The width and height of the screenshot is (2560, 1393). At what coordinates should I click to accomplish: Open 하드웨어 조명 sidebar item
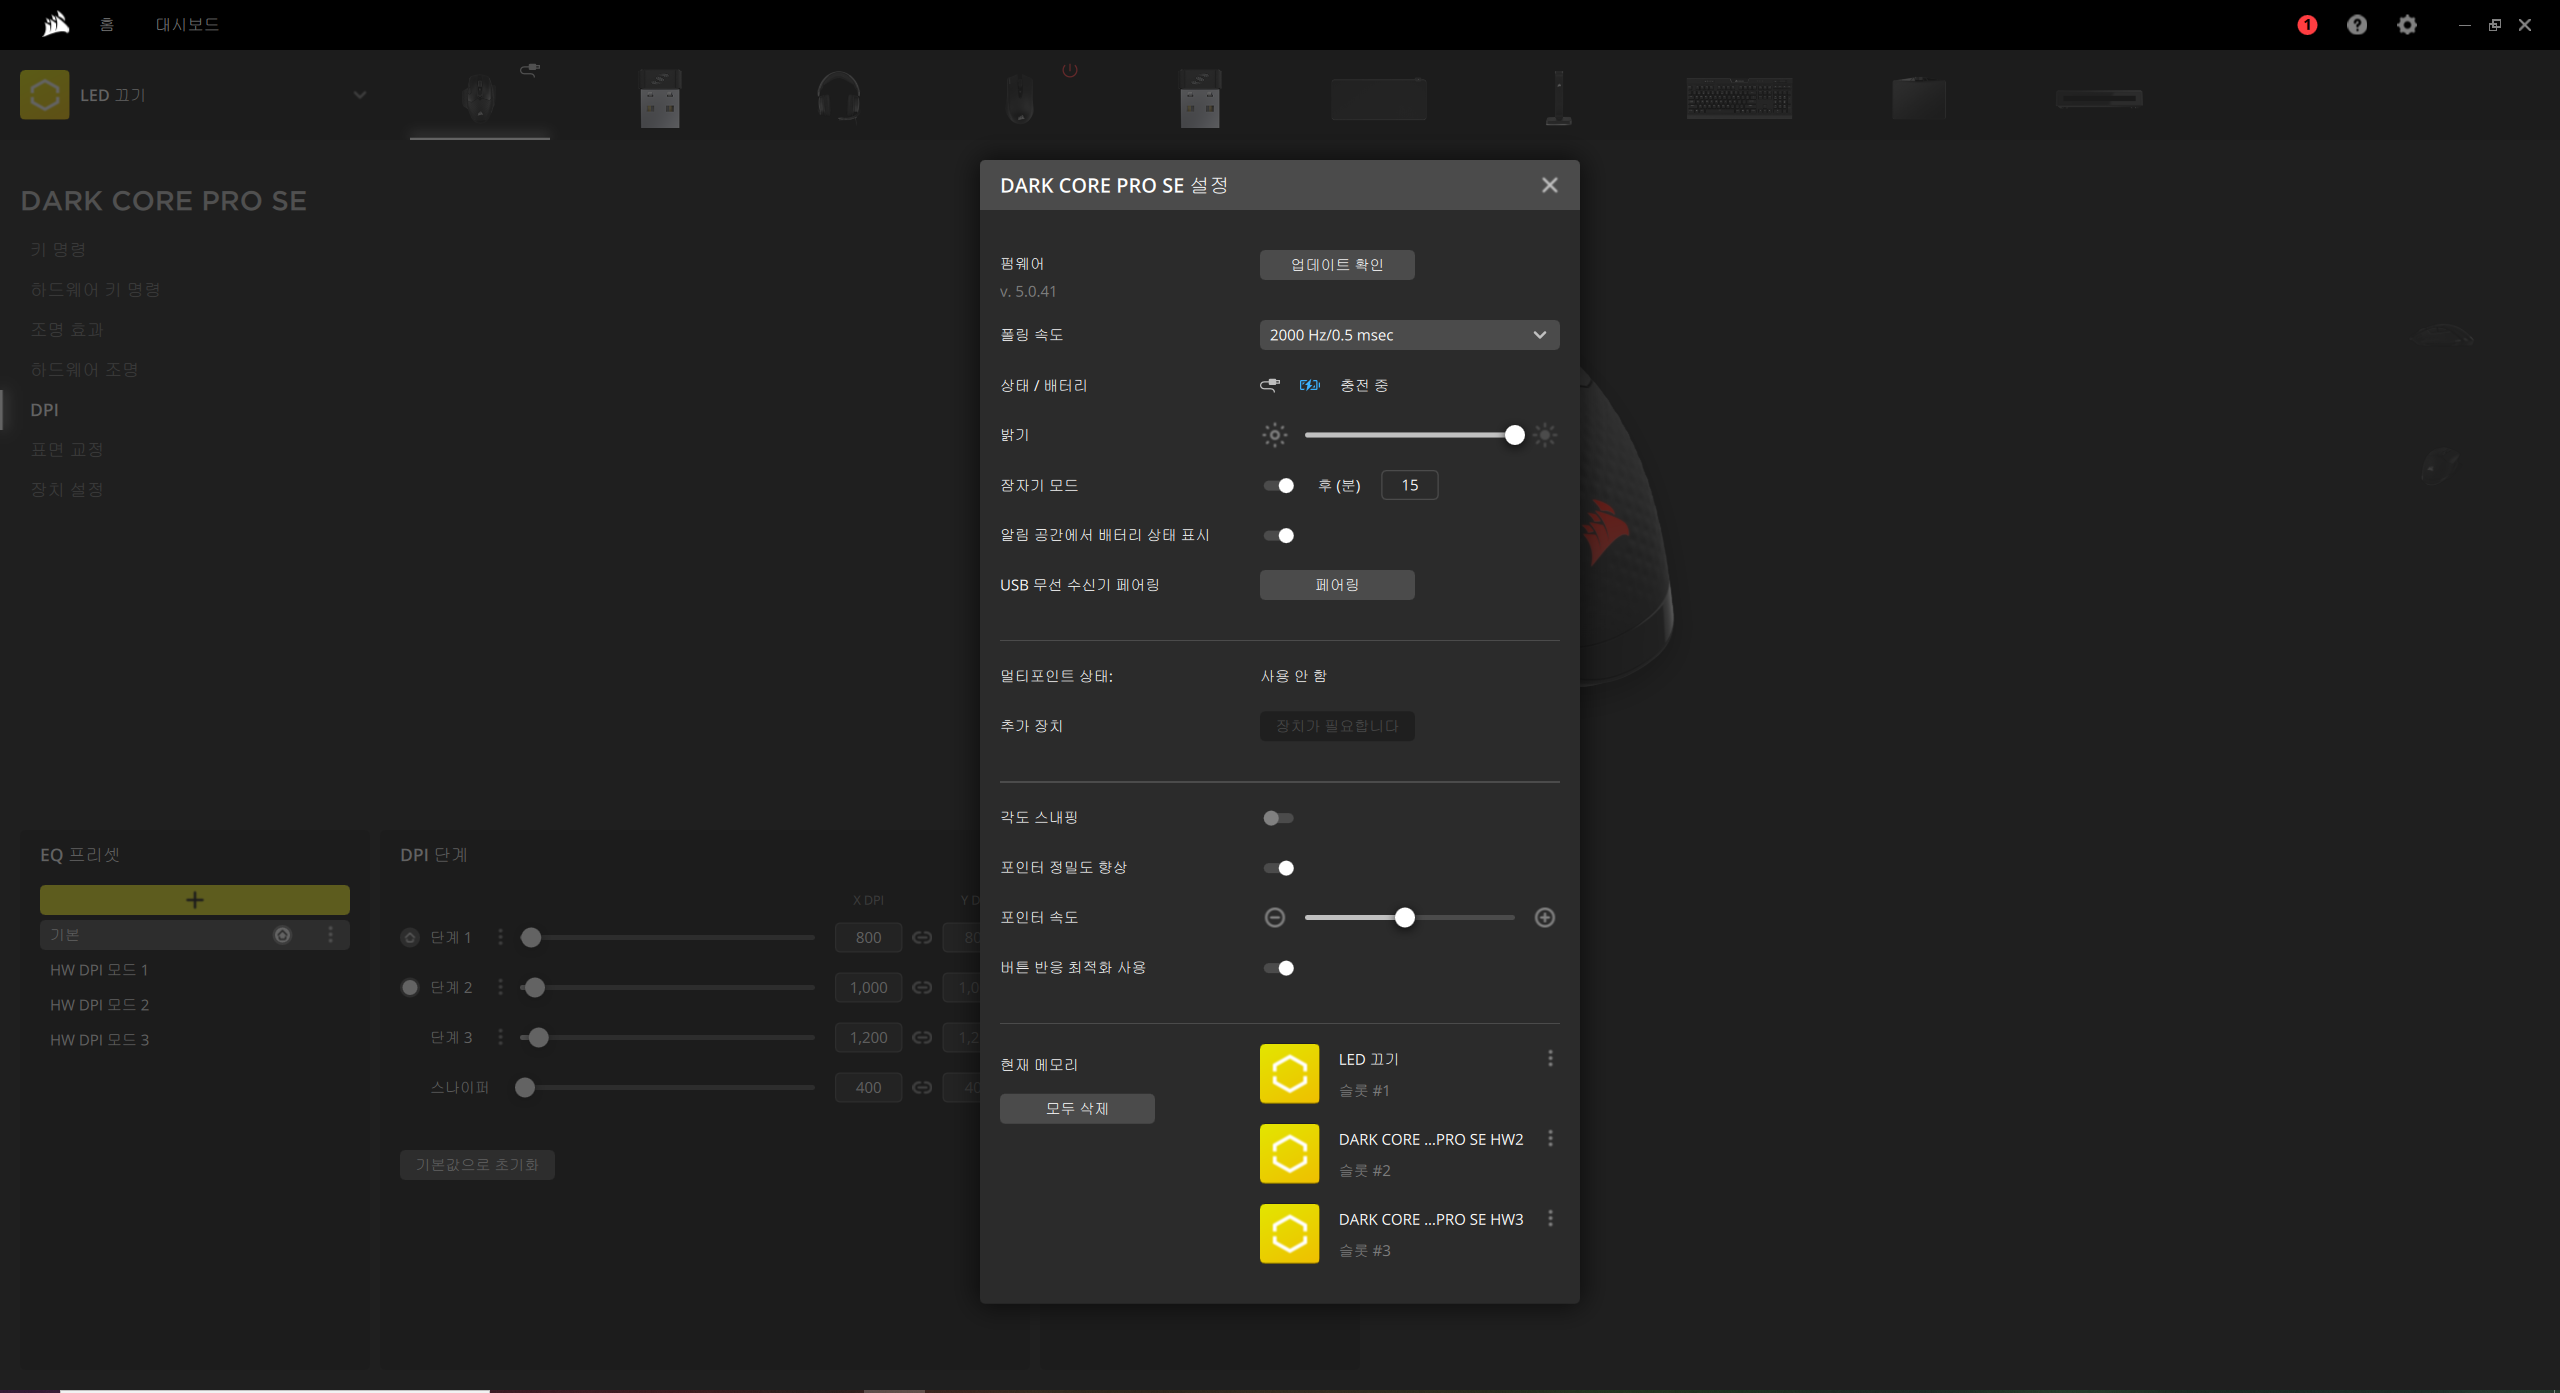pyautogui.click(x=85, y=370)
